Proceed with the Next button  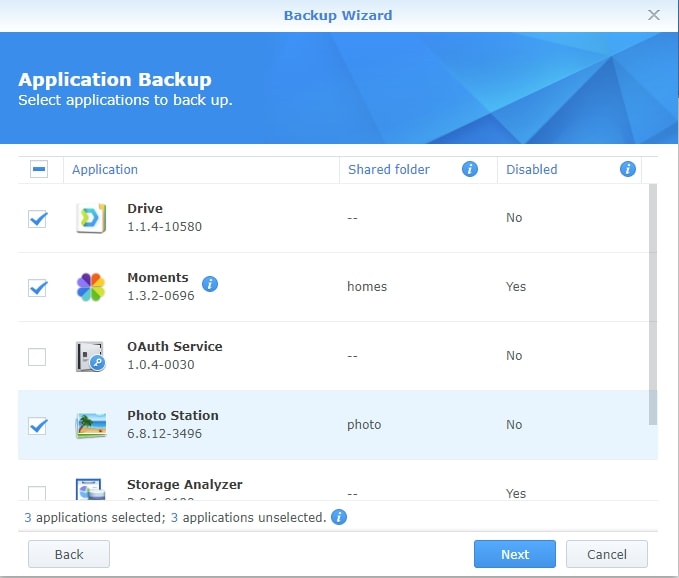tap(515, 554)
